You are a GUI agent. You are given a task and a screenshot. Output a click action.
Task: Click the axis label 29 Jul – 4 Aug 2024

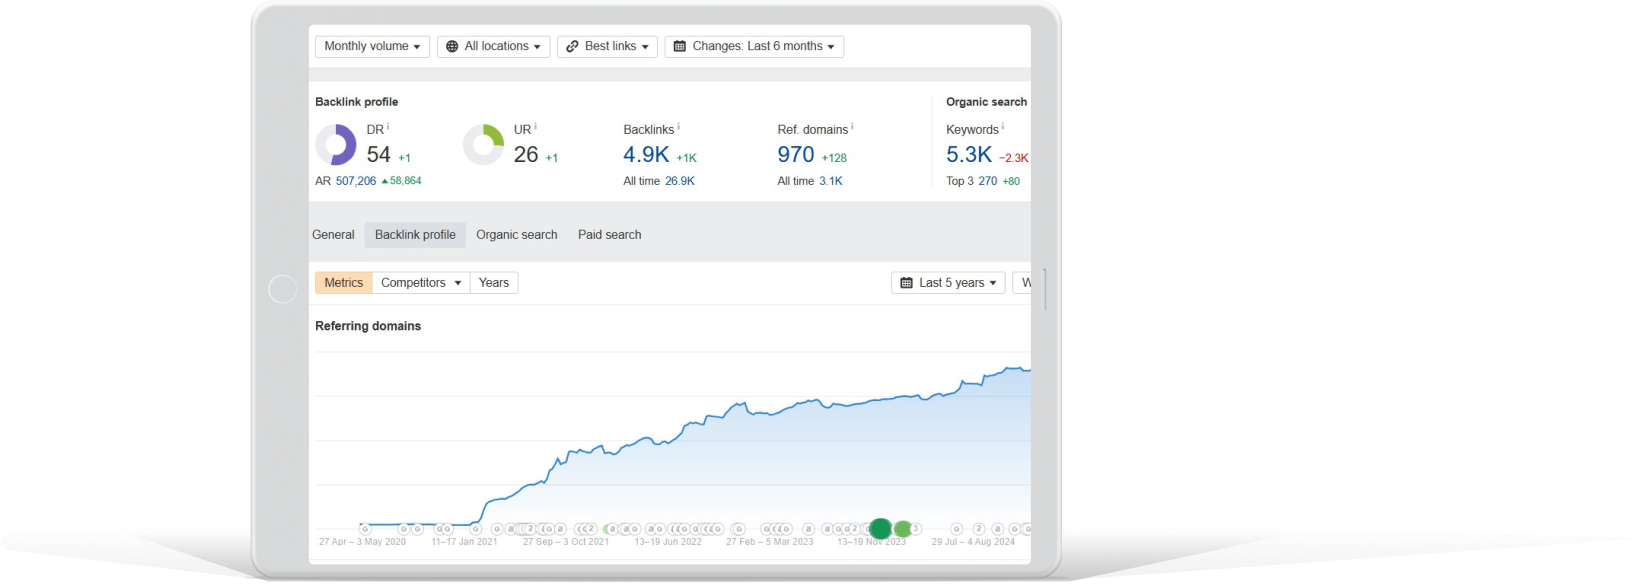[973, 542]
